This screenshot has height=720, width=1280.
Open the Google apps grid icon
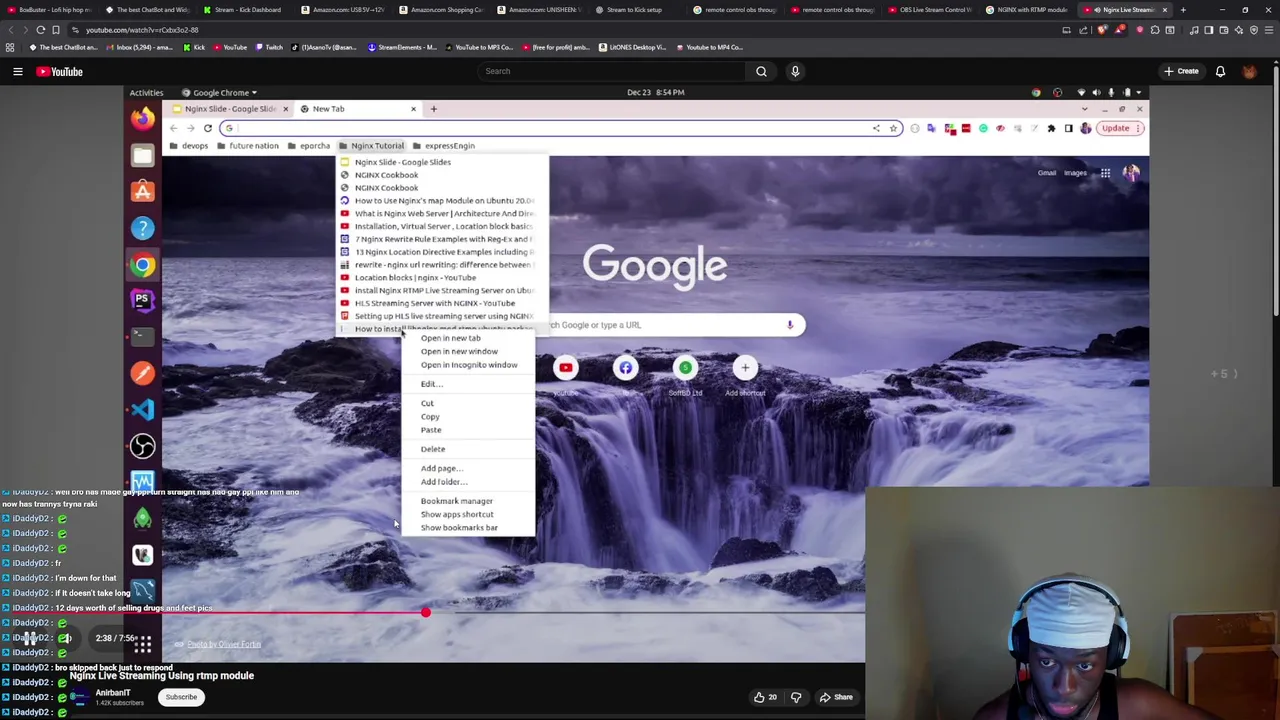point(1105,173)
